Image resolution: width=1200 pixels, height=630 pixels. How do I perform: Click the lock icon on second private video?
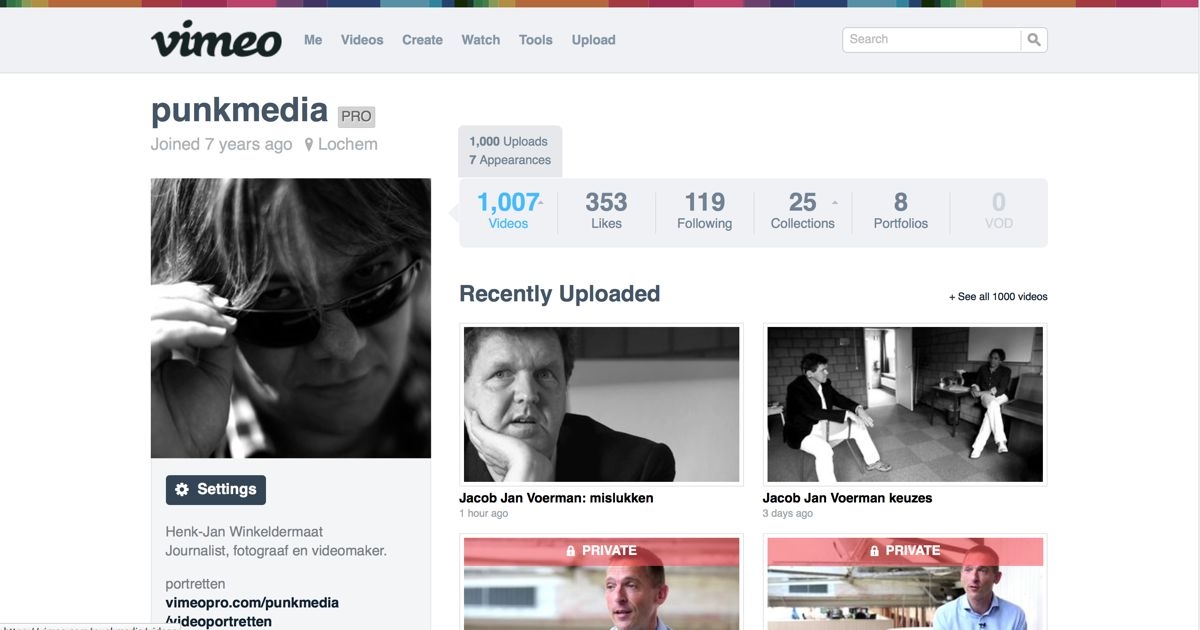click(875, 551)
